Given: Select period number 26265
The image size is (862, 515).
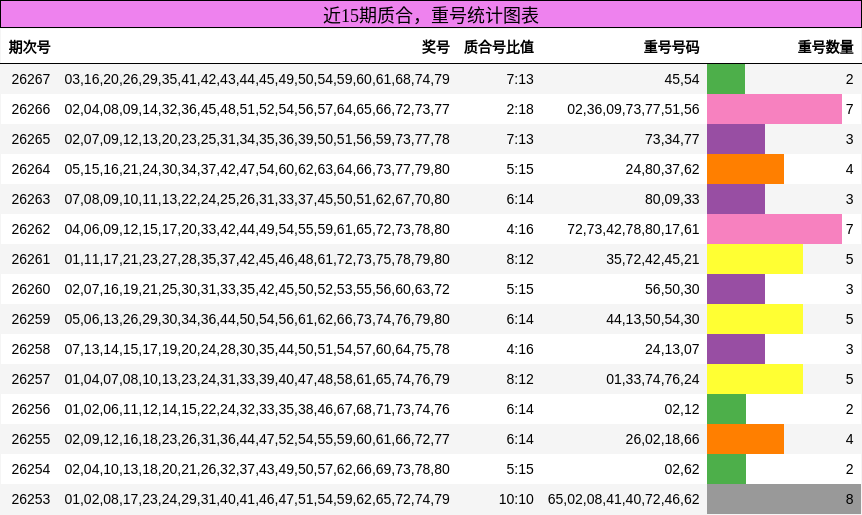Looking at the screenshot, I should pyautogui.click(x=31, y=139).
